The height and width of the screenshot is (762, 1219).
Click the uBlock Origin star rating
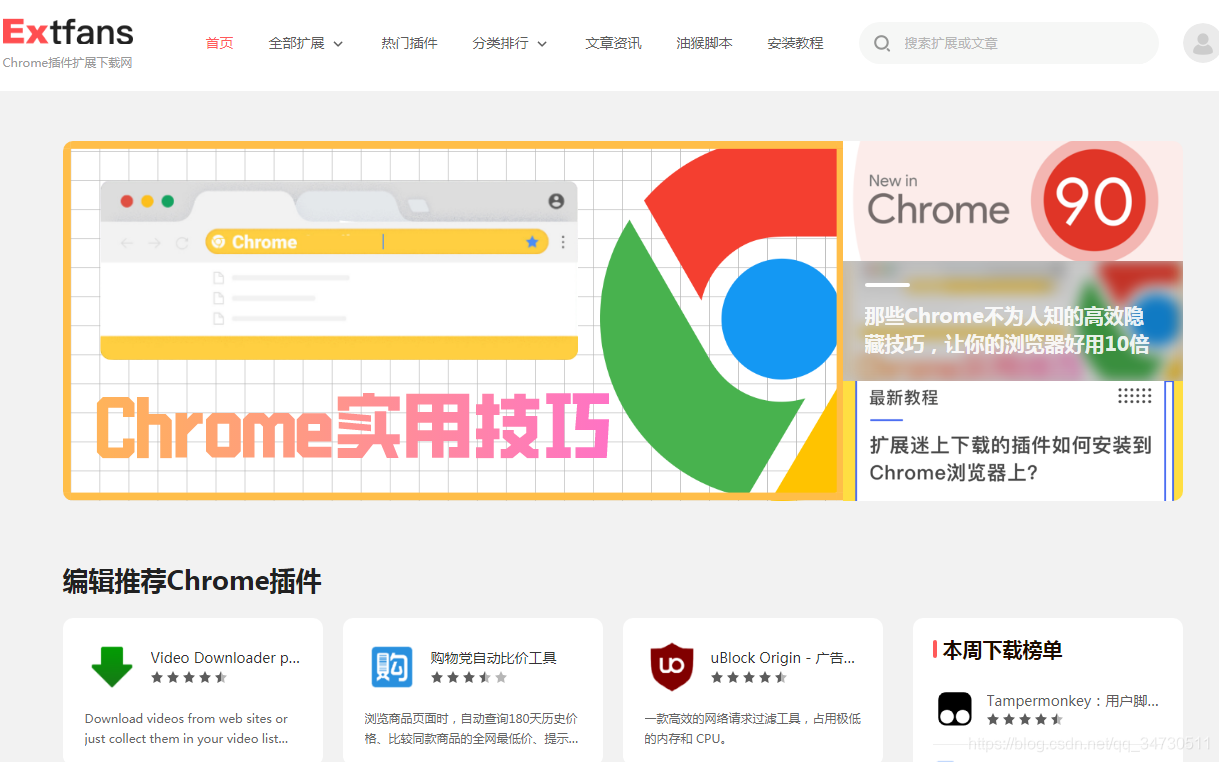pyautogui.click(x=749, y=677)
